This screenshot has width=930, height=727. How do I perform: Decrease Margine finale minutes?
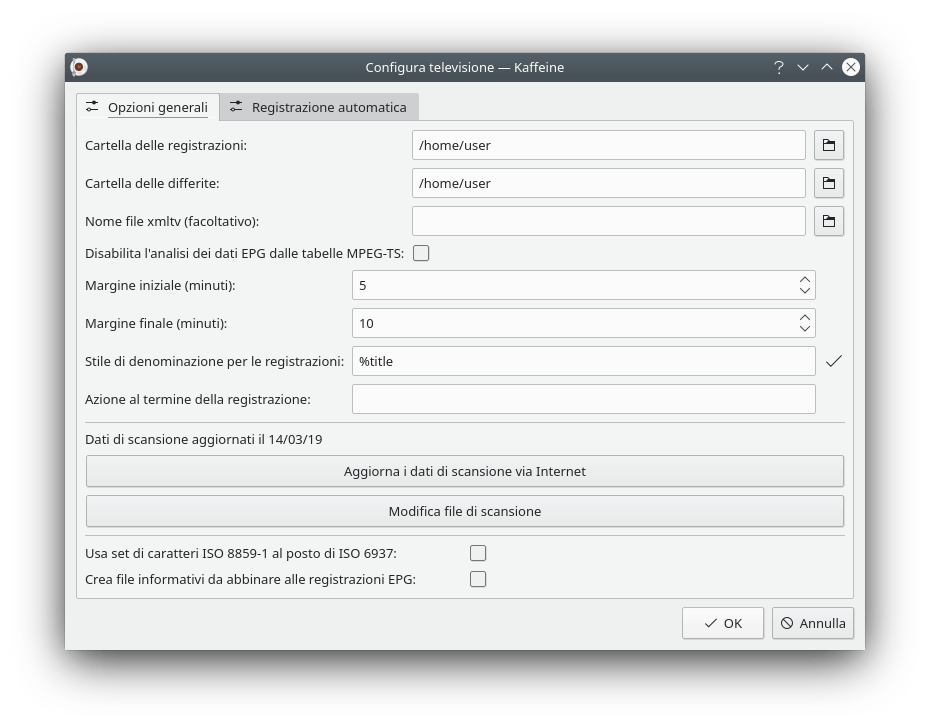(805, 329)
